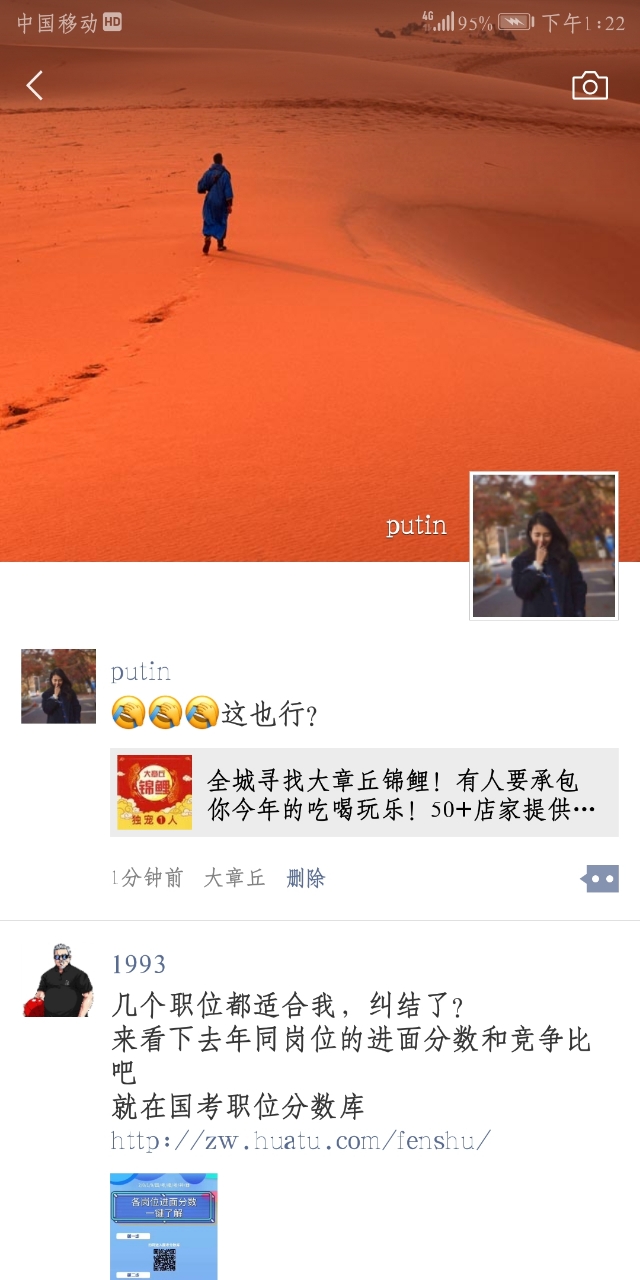Viewport: 640px width, 1280px height.
Task: Open the 大章丘 location tag
Action: [235, 878]
